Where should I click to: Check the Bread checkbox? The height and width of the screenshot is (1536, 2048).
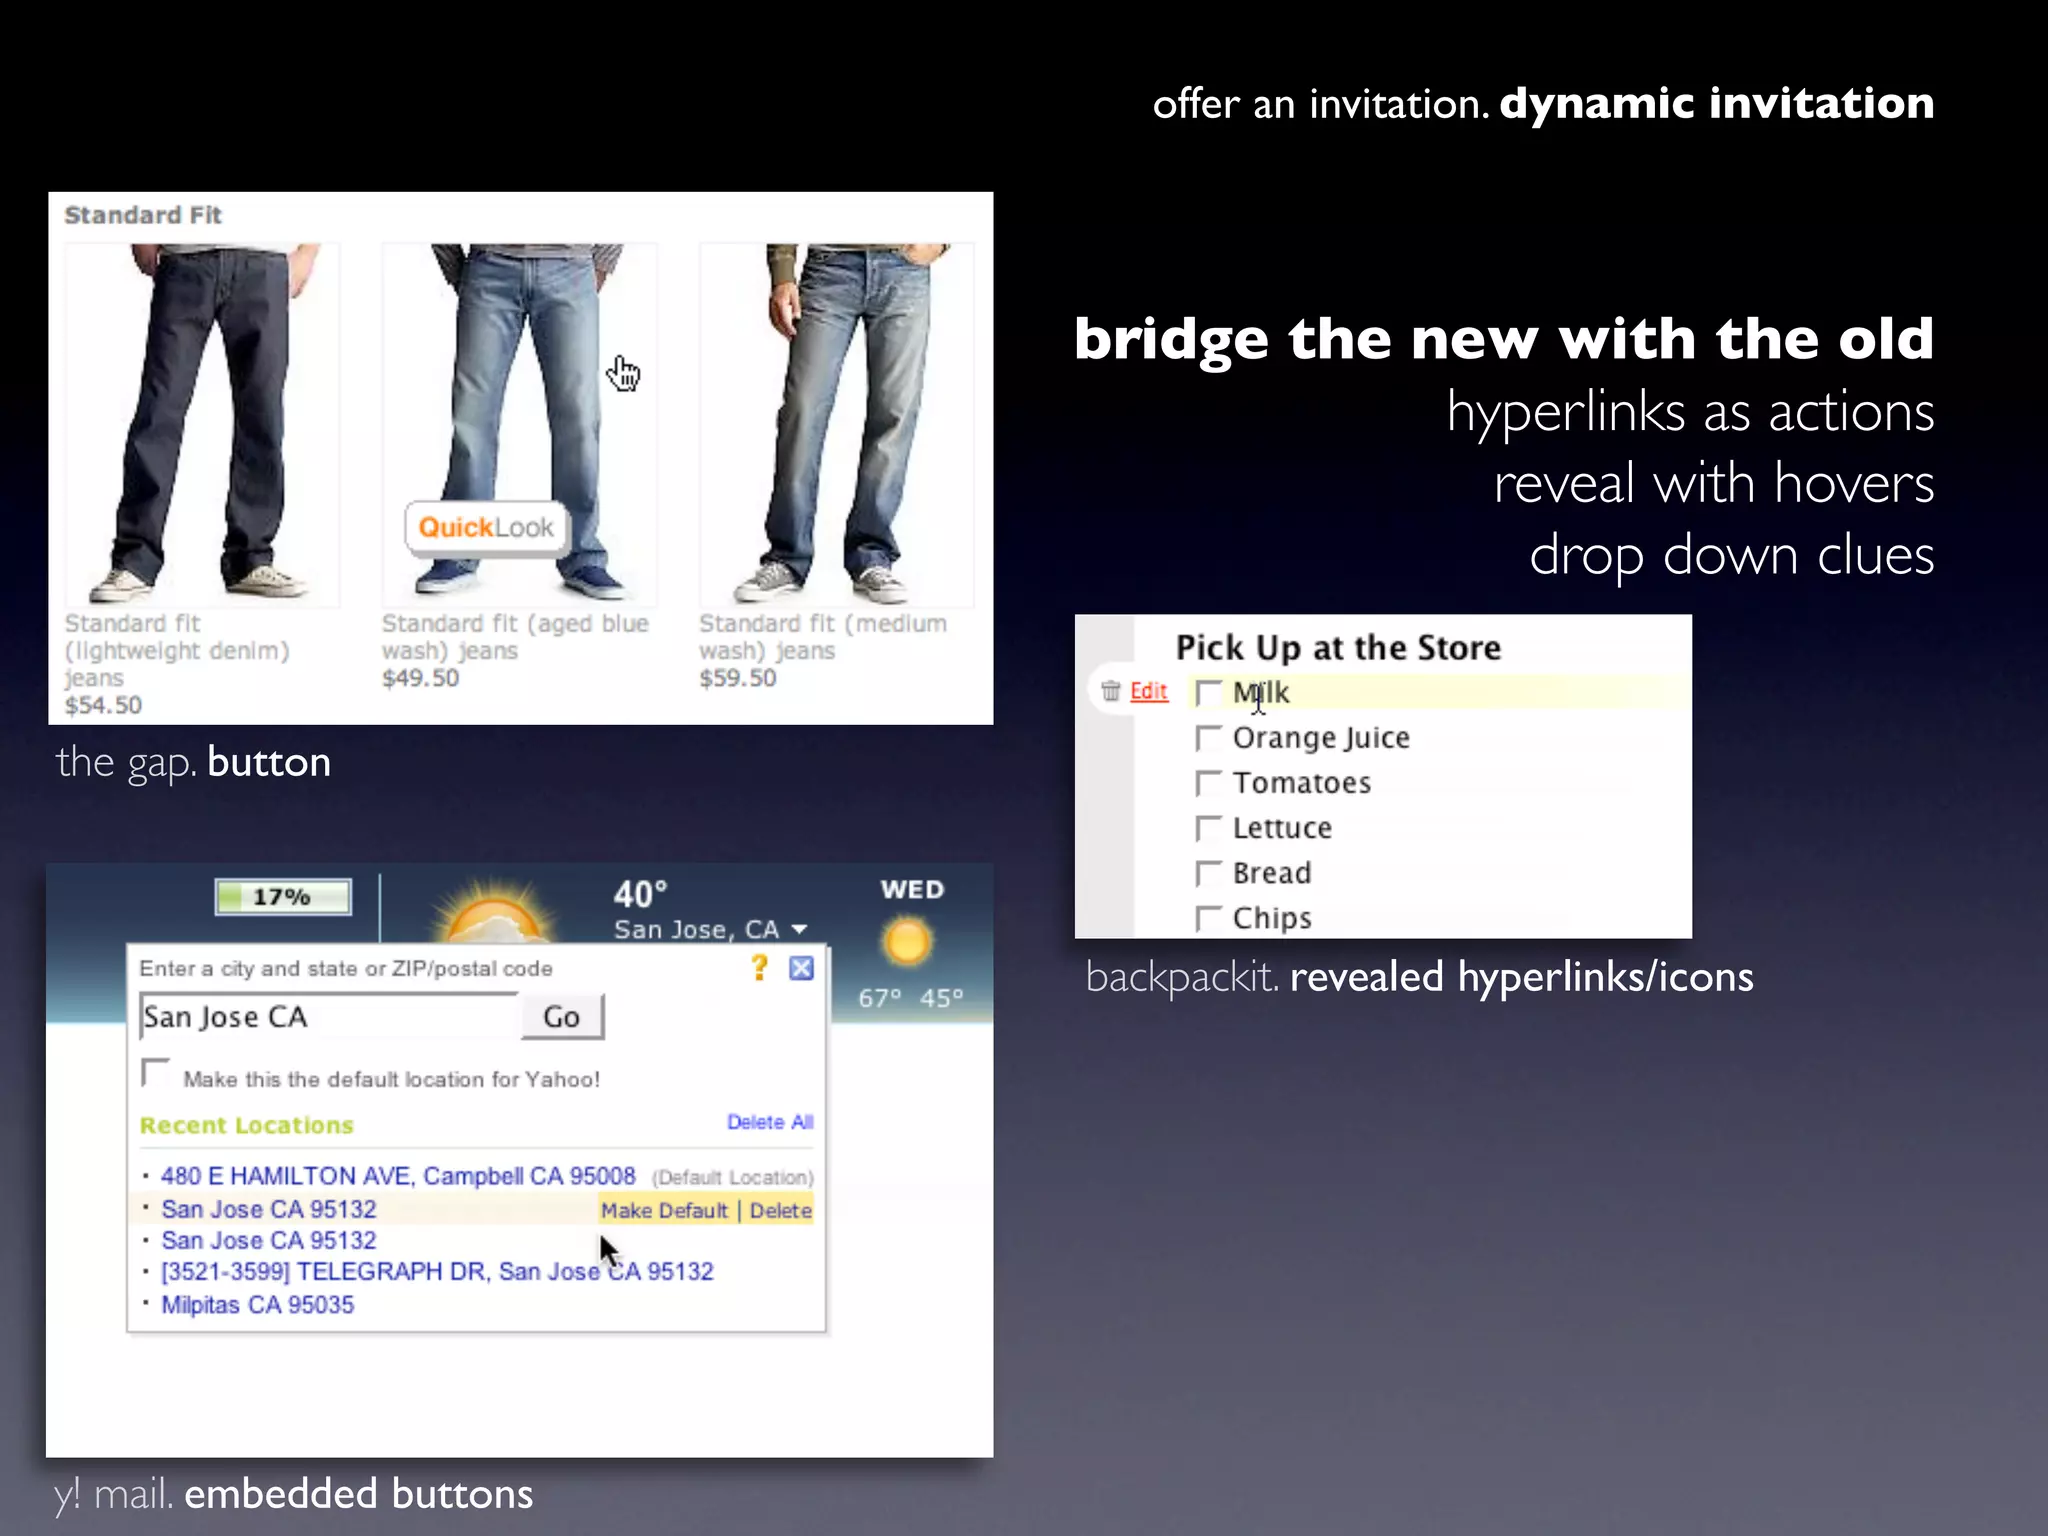[1208, 873]
